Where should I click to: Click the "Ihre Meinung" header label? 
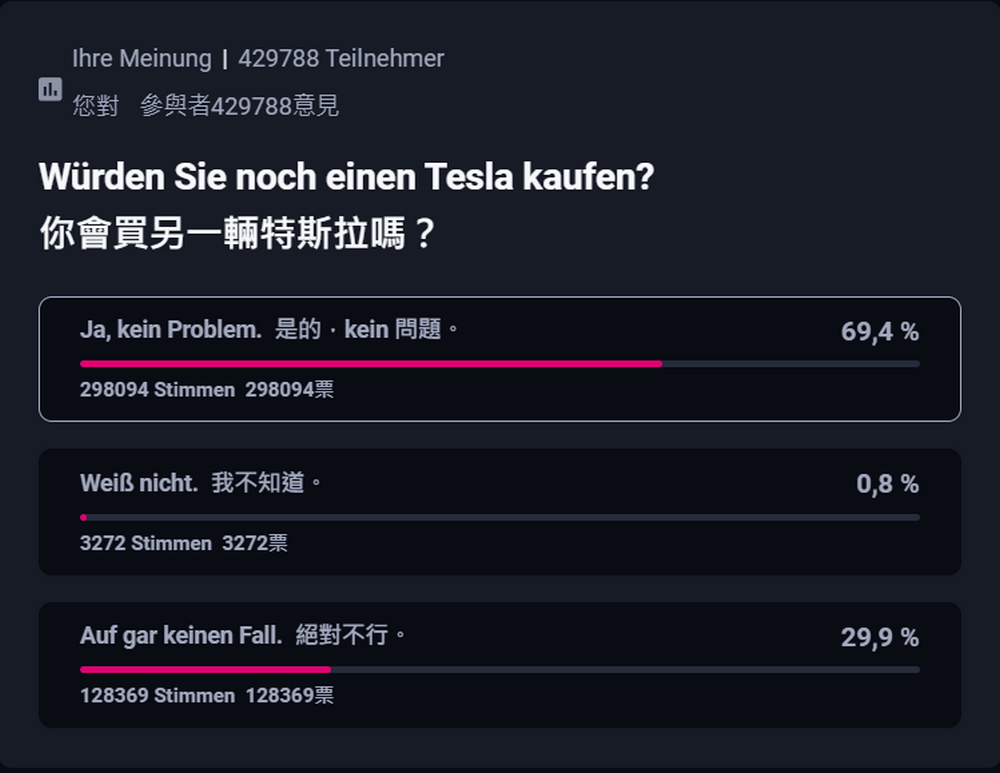point(141,59)
